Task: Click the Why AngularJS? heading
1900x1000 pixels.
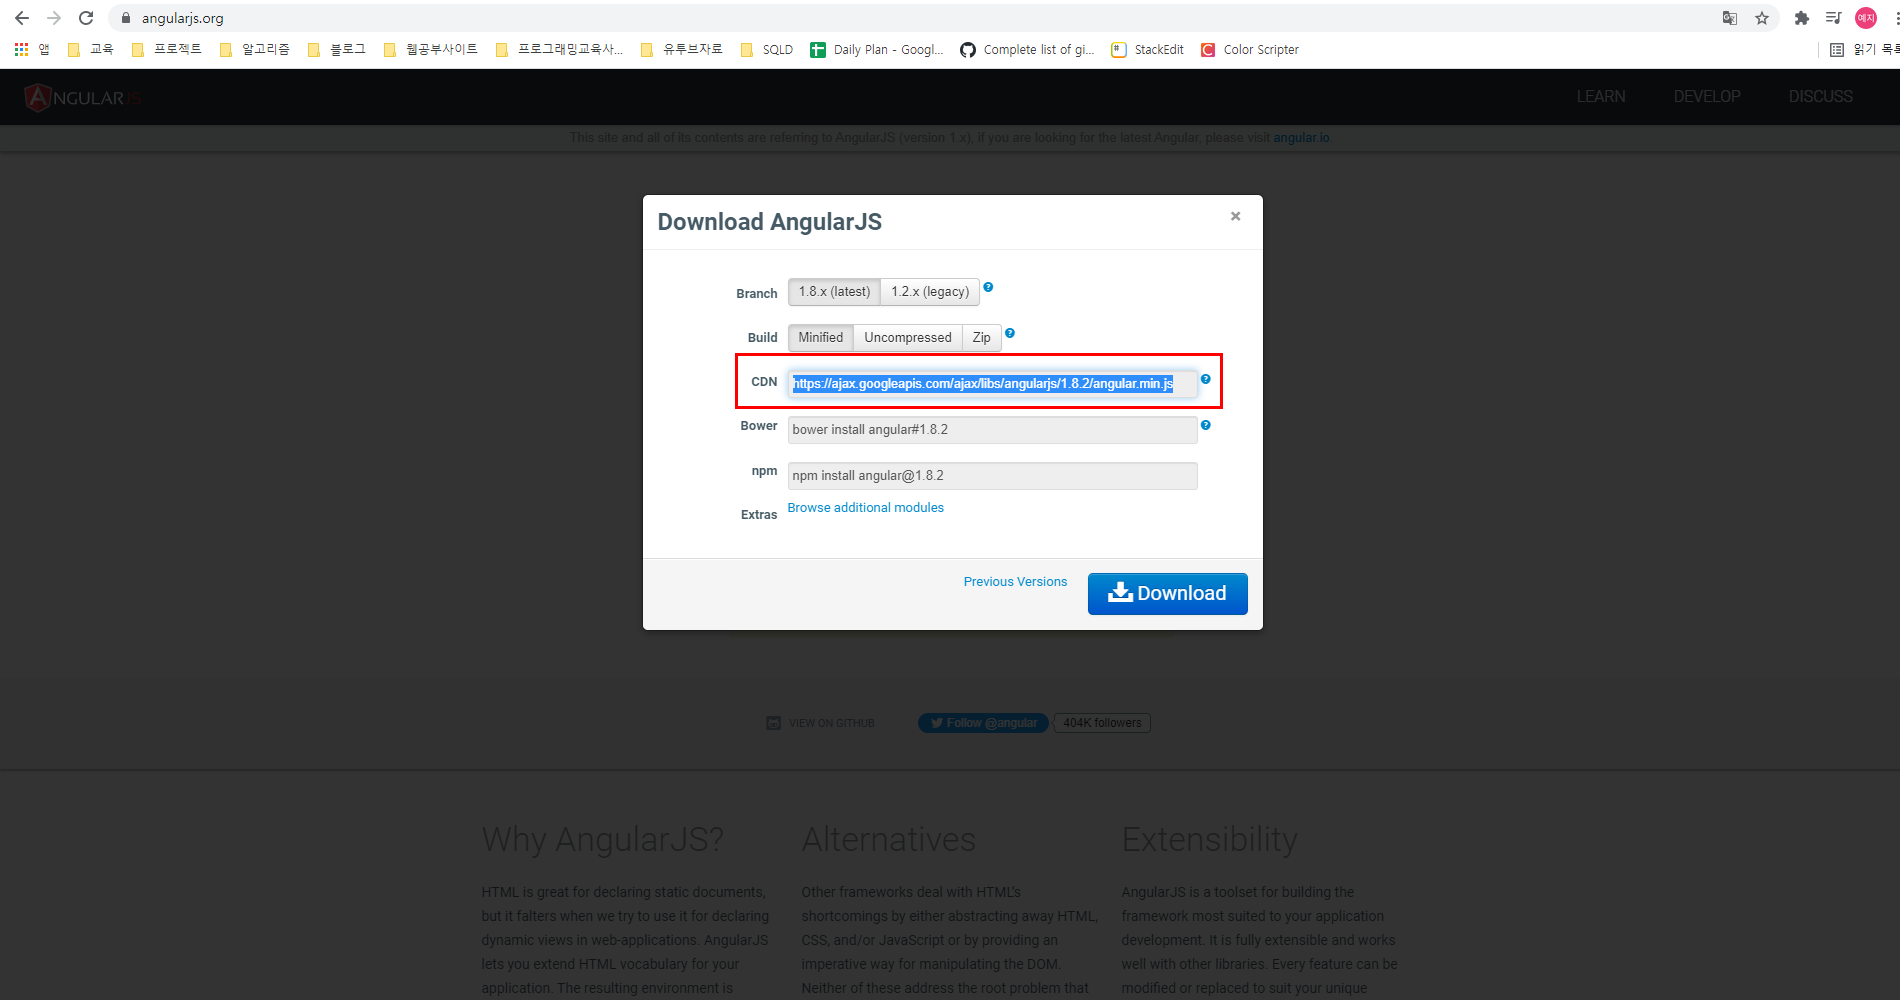Action: pos(602,840)
